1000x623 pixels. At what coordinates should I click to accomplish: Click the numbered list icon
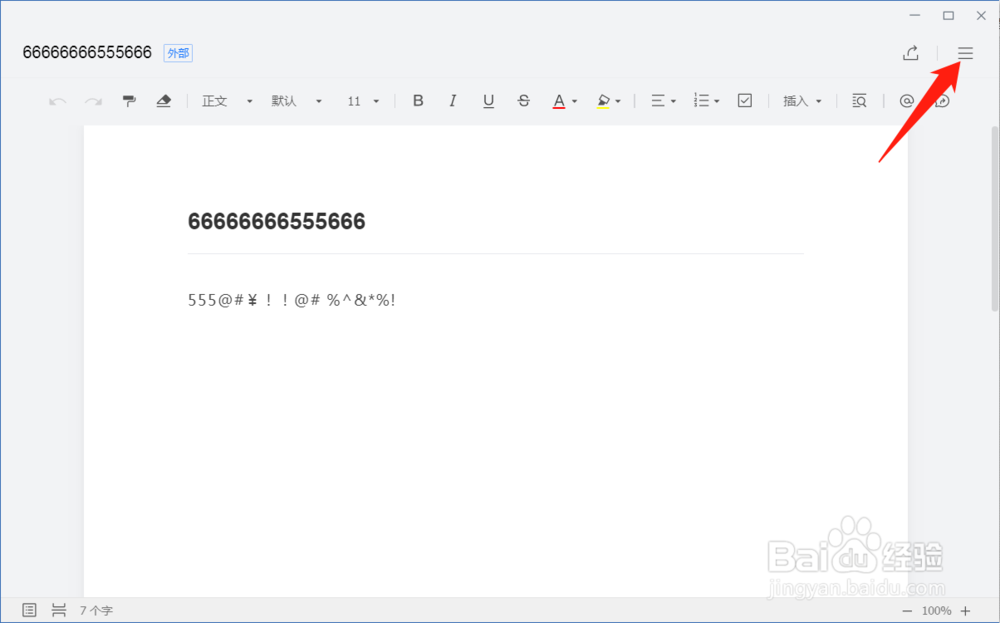click(702, 101)
